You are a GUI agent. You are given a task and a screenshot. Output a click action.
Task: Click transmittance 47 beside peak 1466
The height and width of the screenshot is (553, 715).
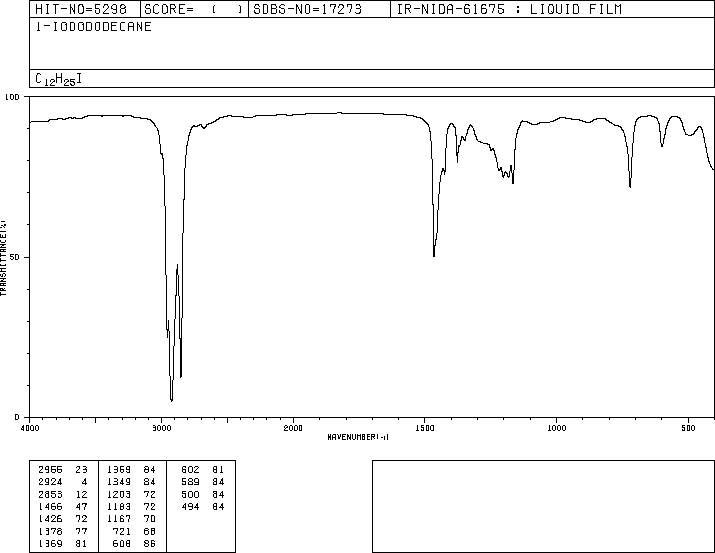coord(81,507)
